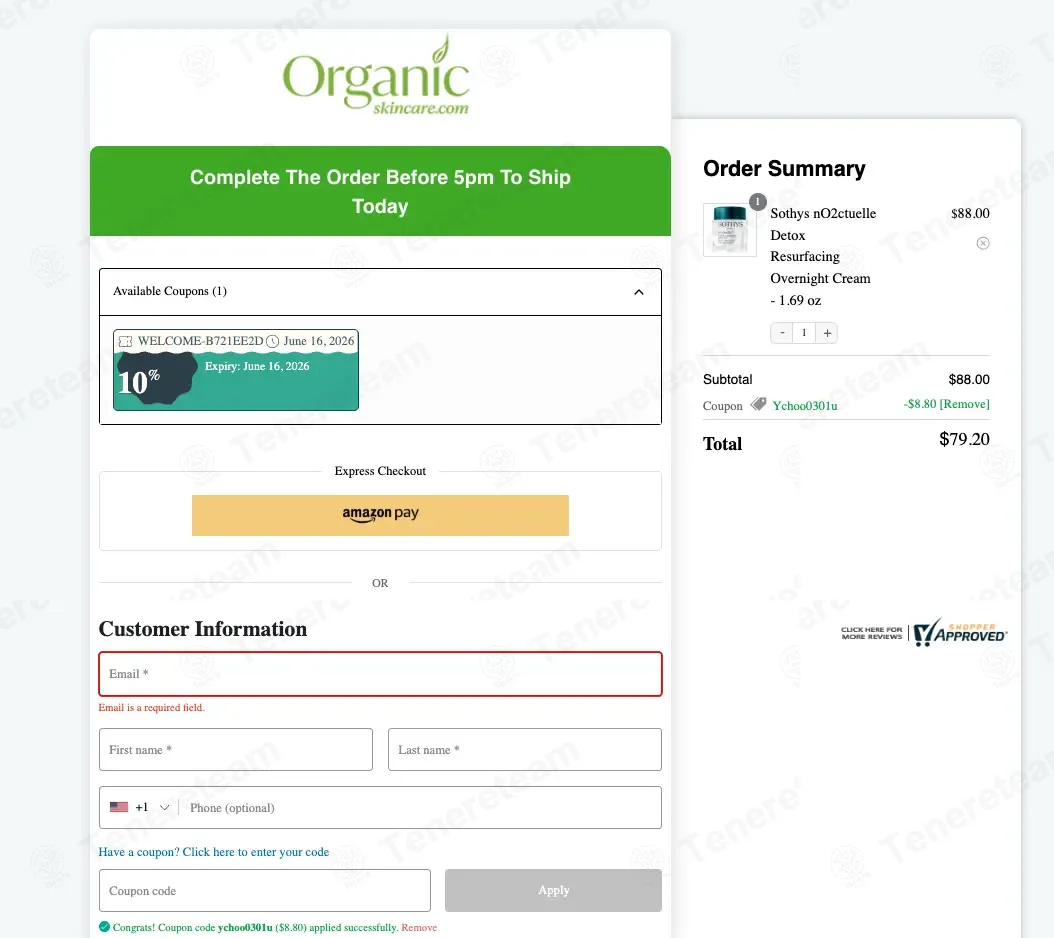Click the Last name field

(x=524, y=749)
